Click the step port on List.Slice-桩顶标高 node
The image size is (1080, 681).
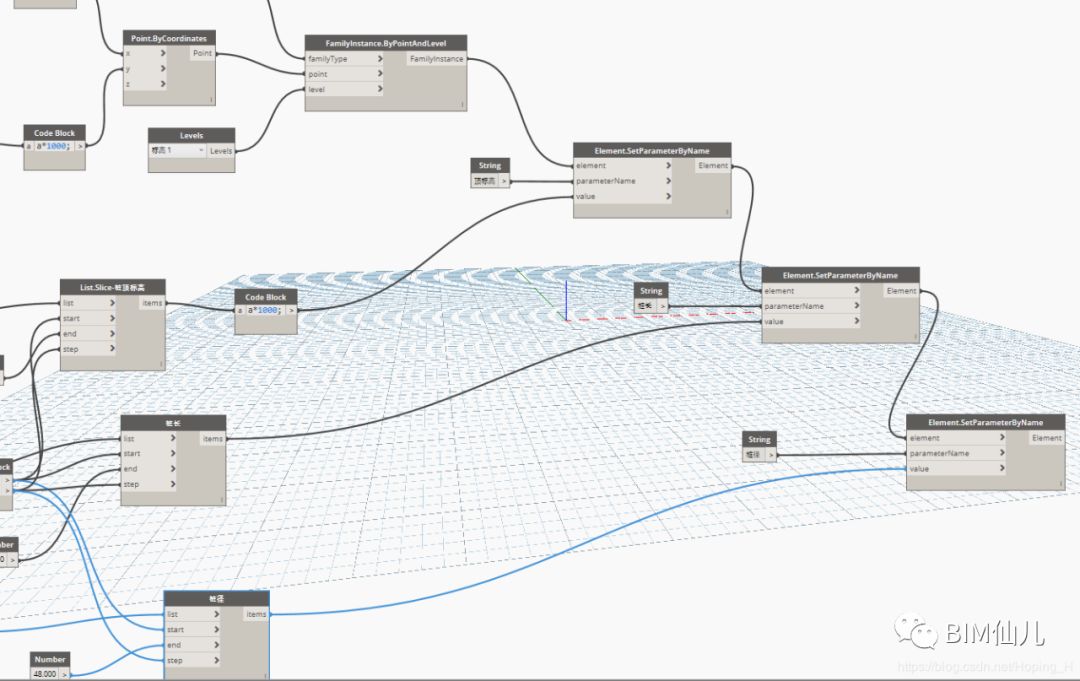click(88, 349)
